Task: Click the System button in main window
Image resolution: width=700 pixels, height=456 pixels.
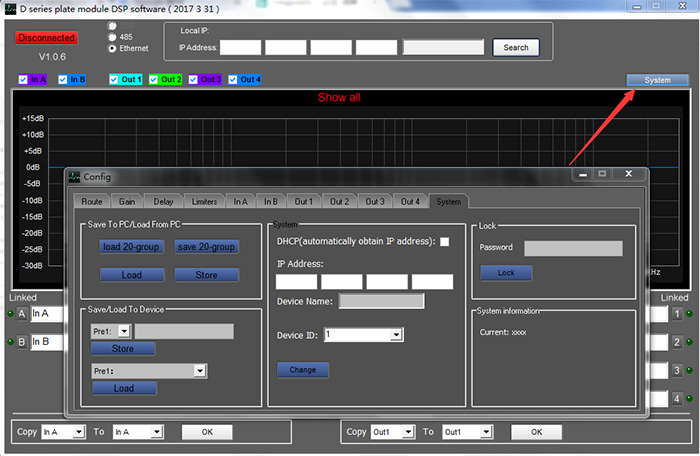Action: pyautogui.click(x=658, y=80)
